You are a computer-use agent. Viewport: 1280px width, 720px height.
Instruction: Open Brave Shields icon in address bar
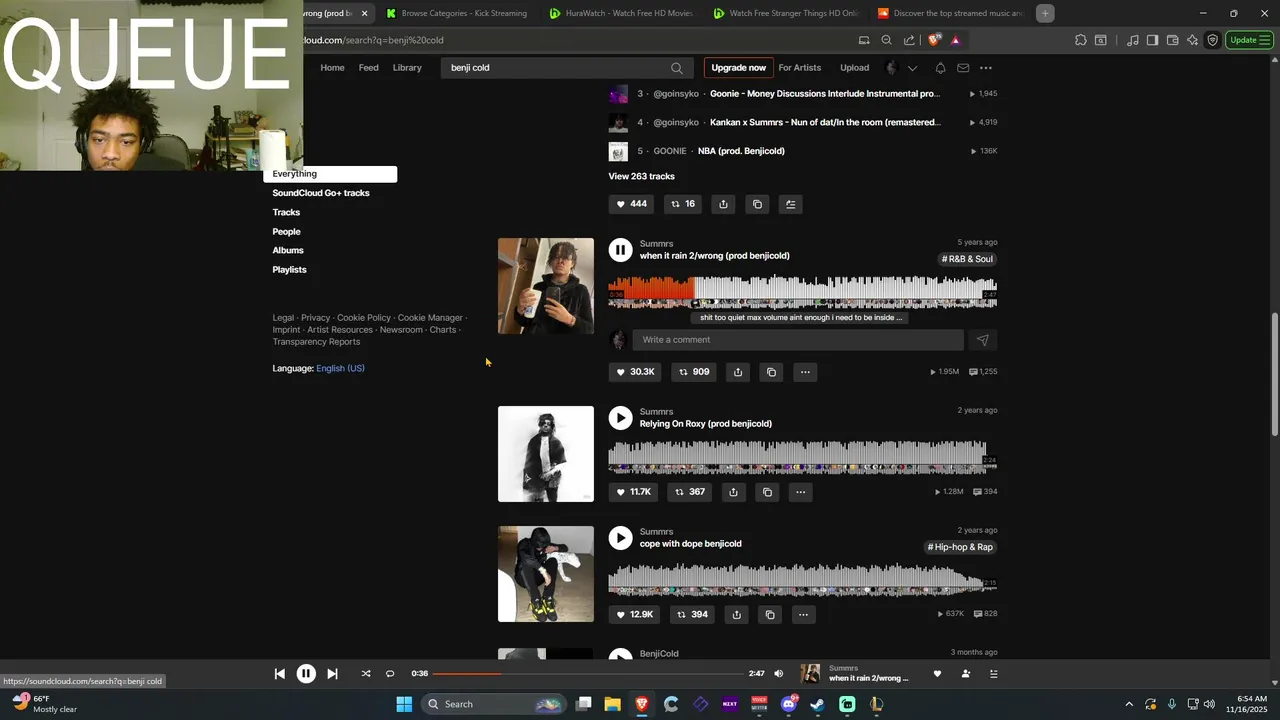coord(934,40)
